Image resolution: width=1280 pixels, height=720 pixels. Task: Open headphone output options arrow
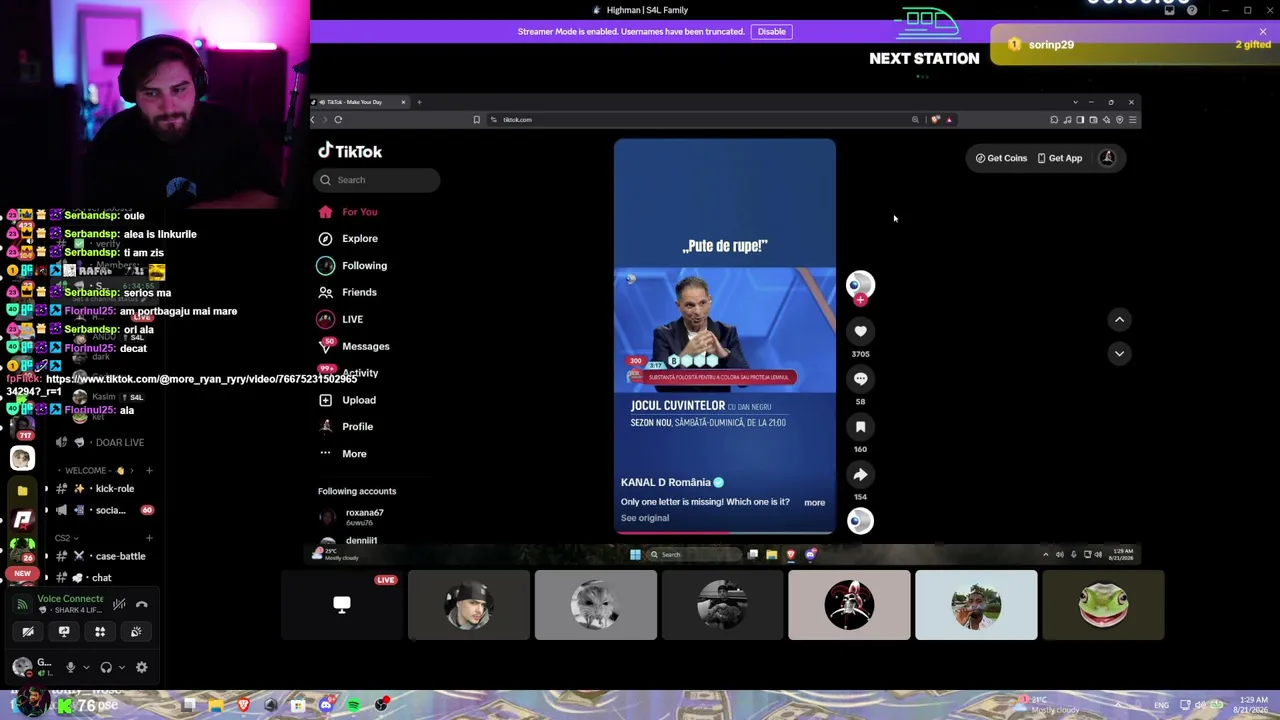click(x=122, y=668)
